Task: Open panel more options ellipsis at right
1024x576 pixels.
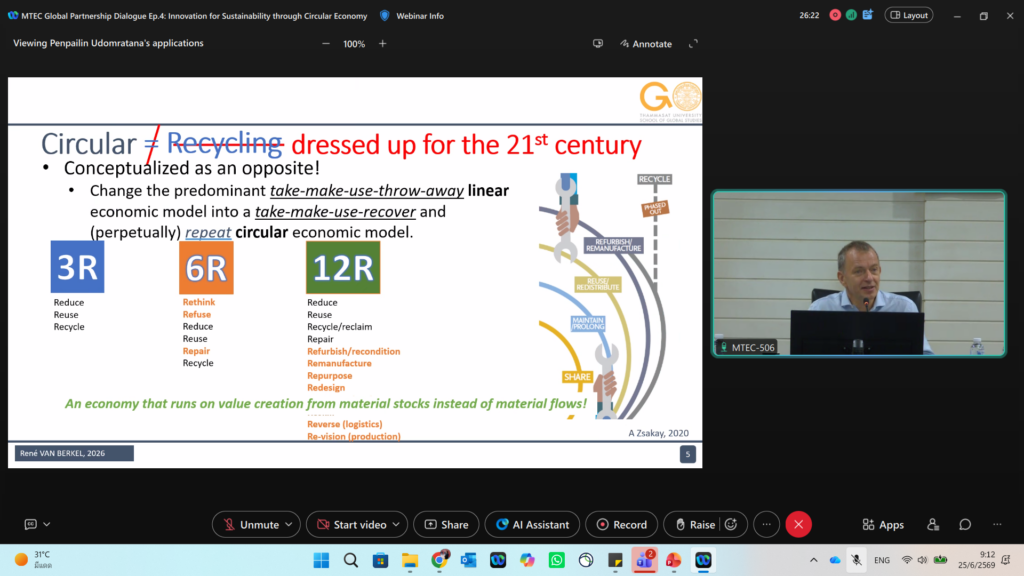Action: (x=997, y=524)
